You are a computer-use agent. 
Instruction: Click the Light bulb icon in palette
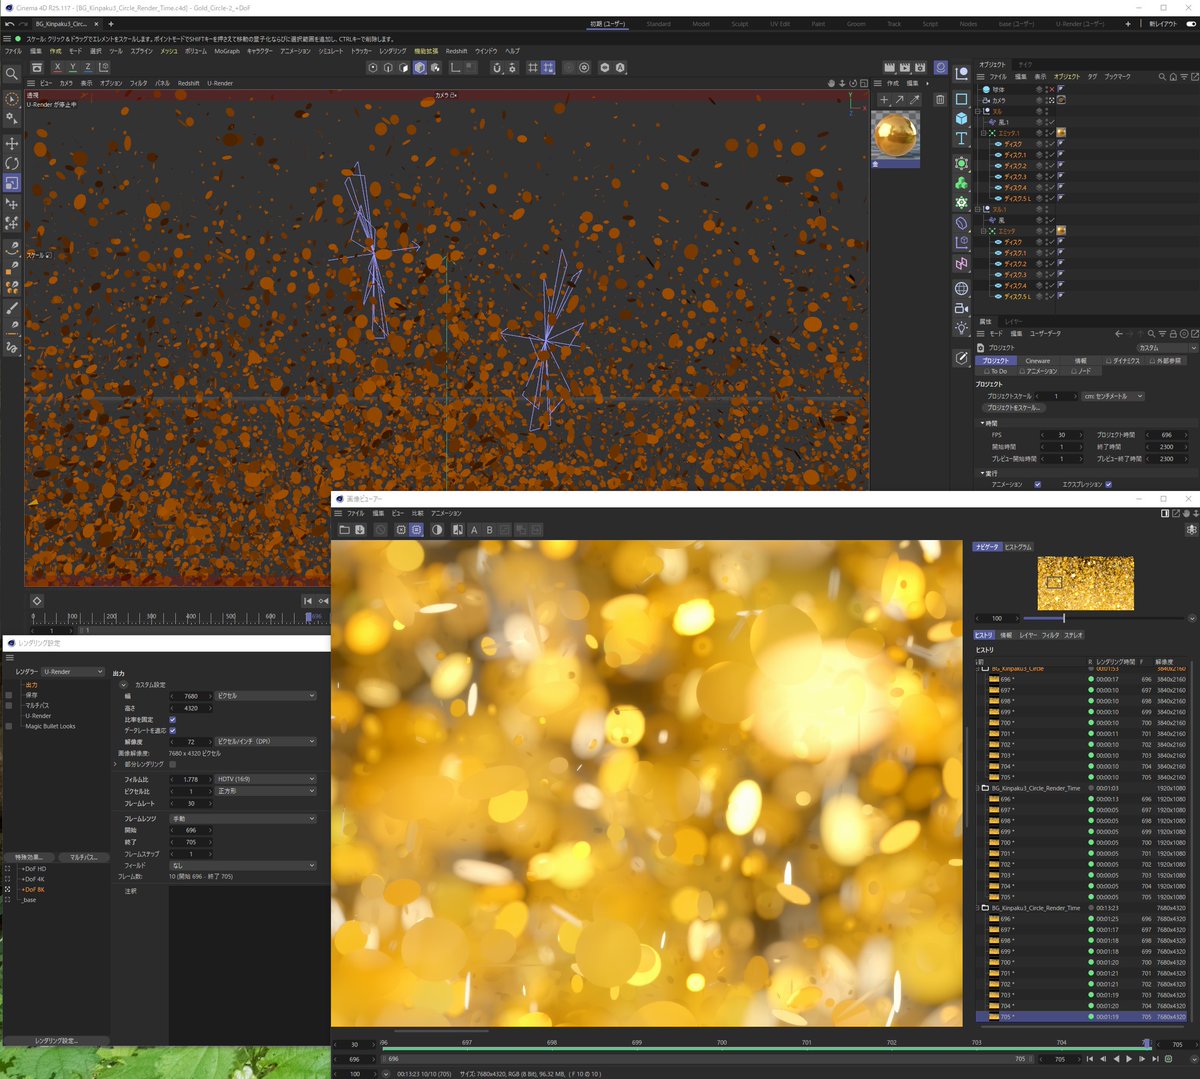(x=961, y=328)
